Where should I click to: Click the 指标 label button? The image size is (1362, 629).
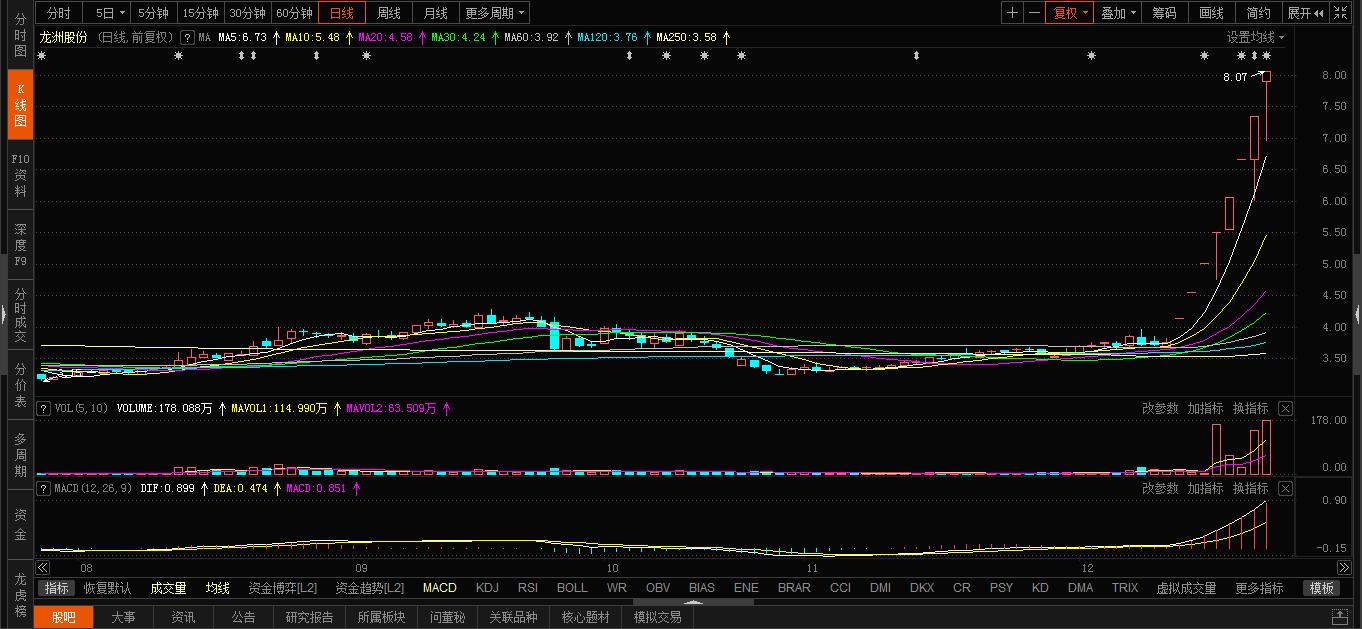coord(57,588)
